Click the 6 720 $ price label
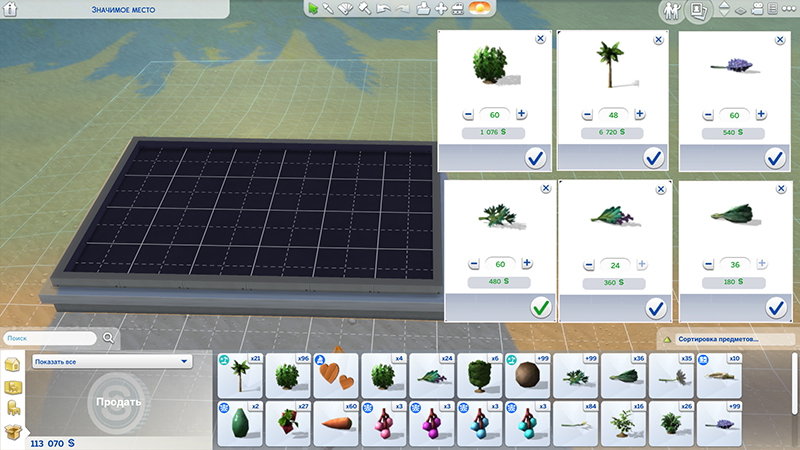800x450 pixels. (612, 132)
